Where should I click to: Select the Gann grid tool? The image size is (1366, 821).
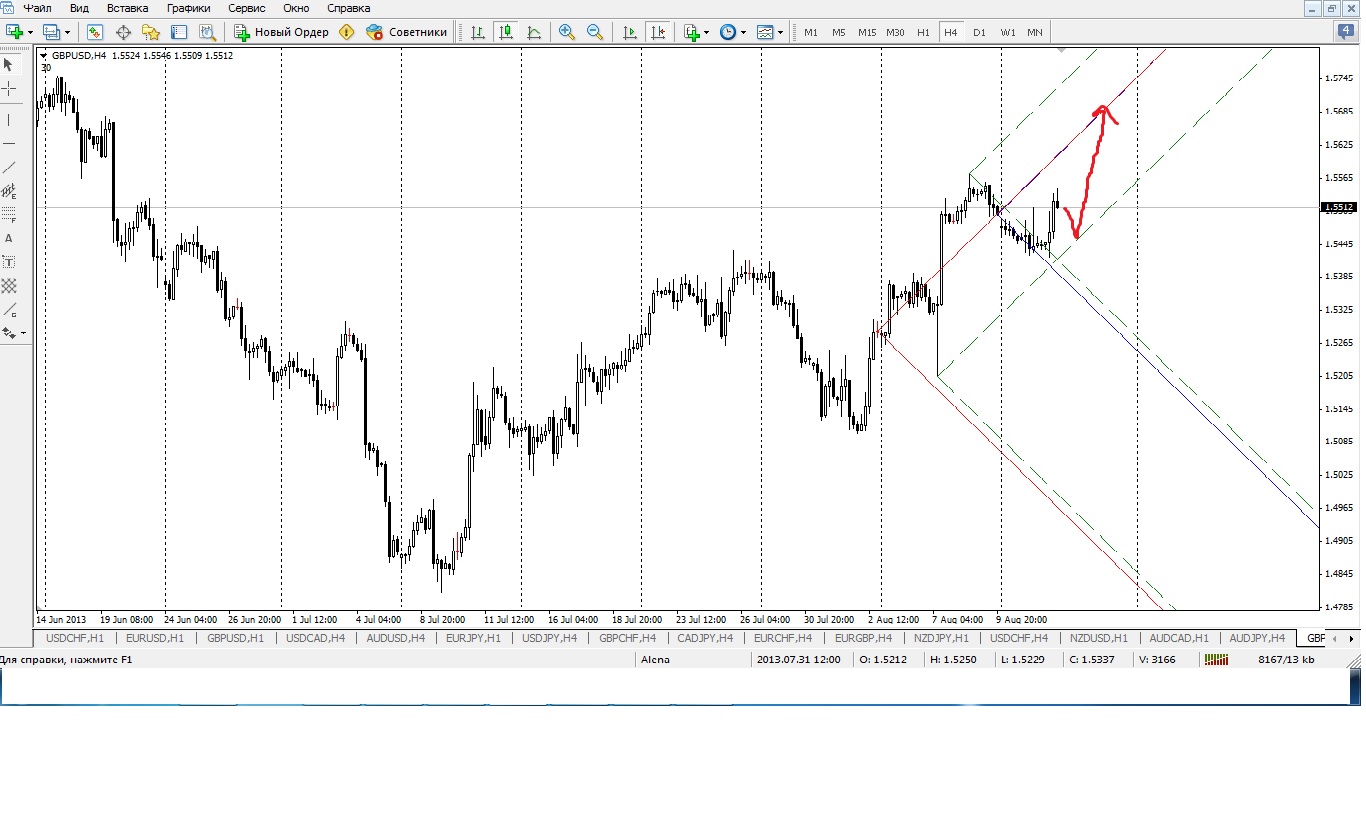(9, 286)
